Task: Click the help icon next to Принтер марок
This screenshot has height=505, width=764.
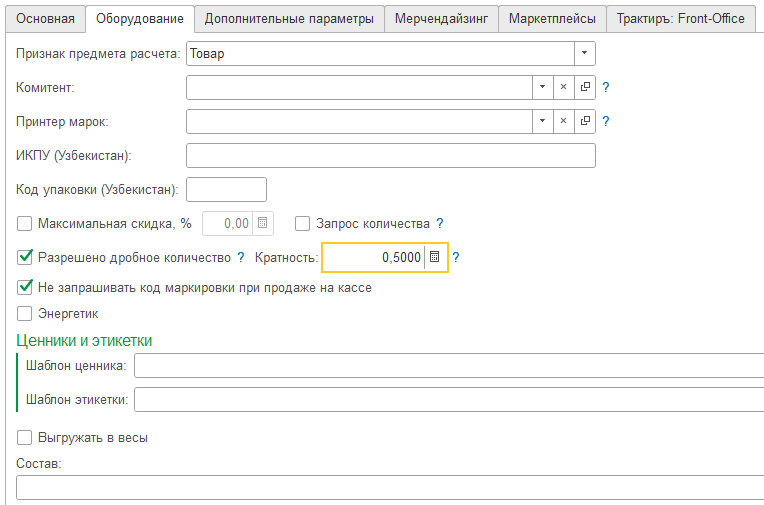Action: [606, 122]
